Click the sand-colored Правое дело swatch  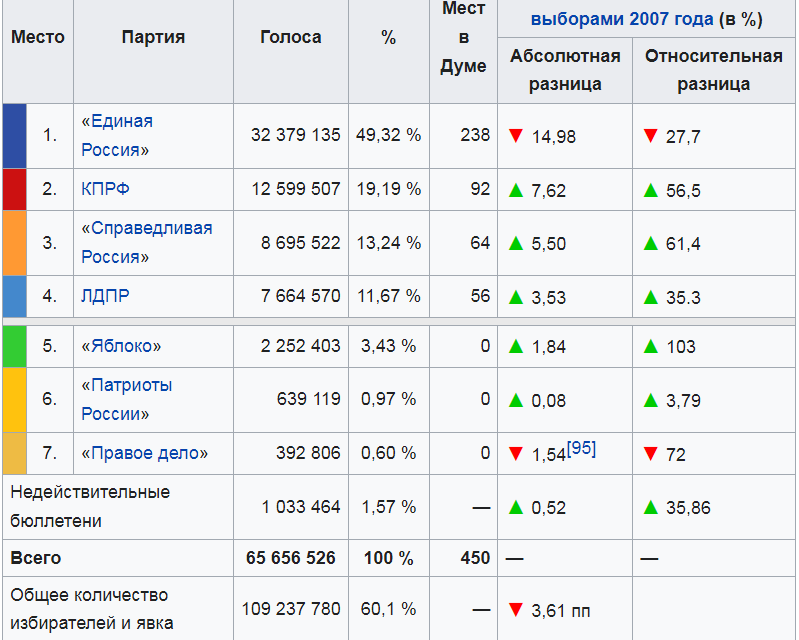pos(14,454)
